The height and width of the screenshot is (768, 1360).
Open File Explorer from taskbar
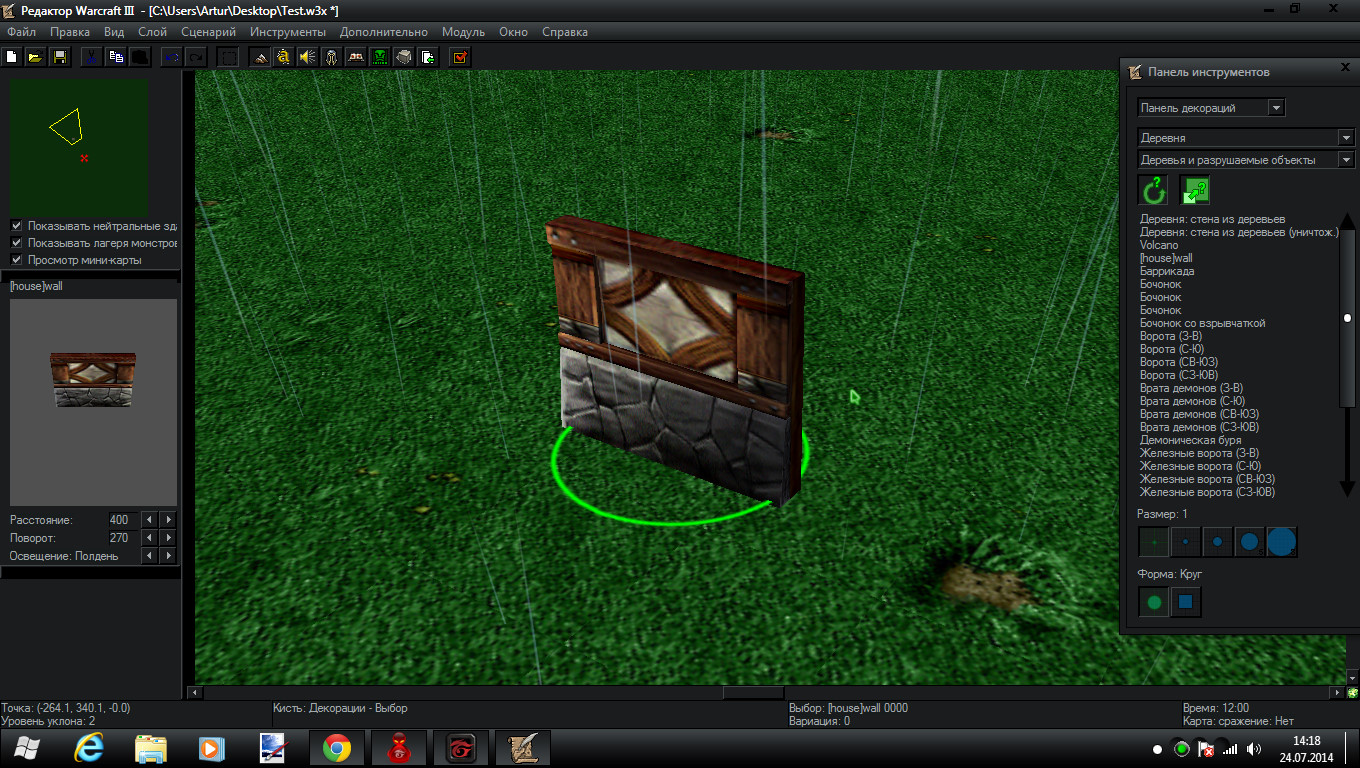151,748
